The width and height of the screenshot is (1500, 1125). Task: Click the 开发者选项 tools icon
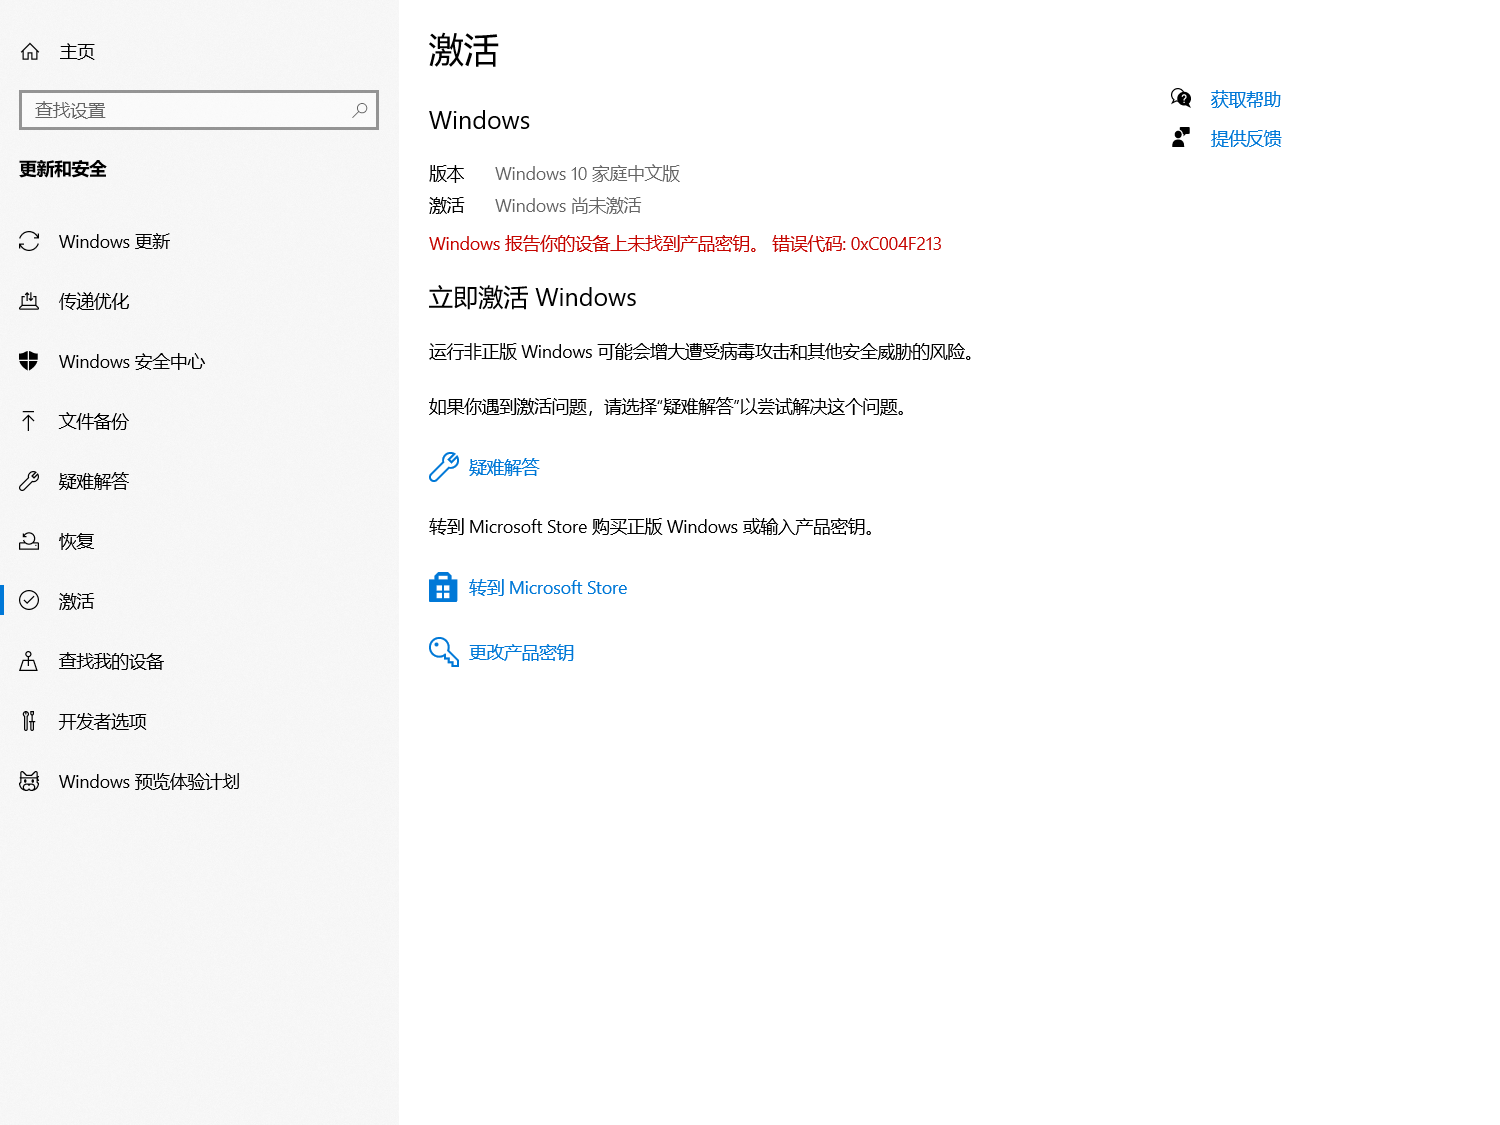click(29, 721)
